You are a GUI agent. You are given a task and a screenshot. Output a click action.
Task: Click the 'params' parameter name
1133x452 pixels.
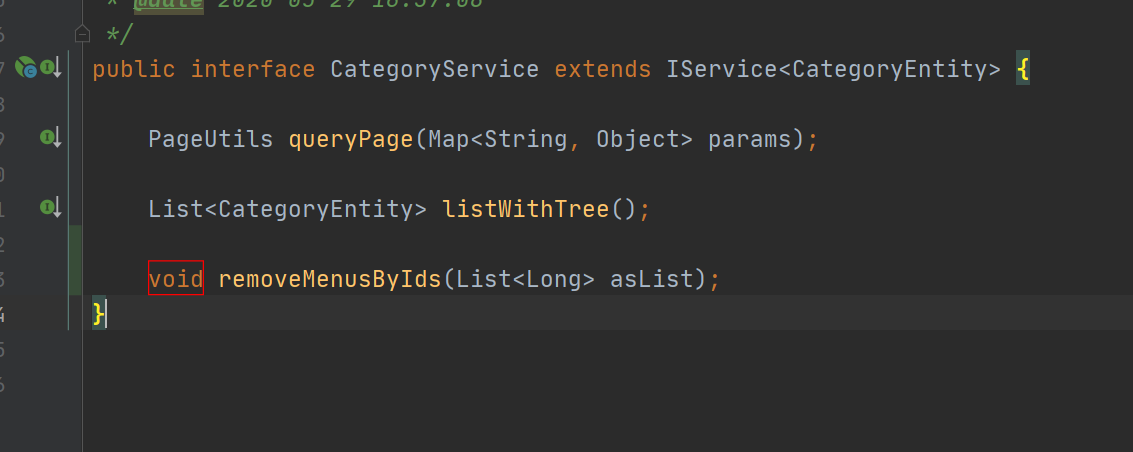(750, 139)
